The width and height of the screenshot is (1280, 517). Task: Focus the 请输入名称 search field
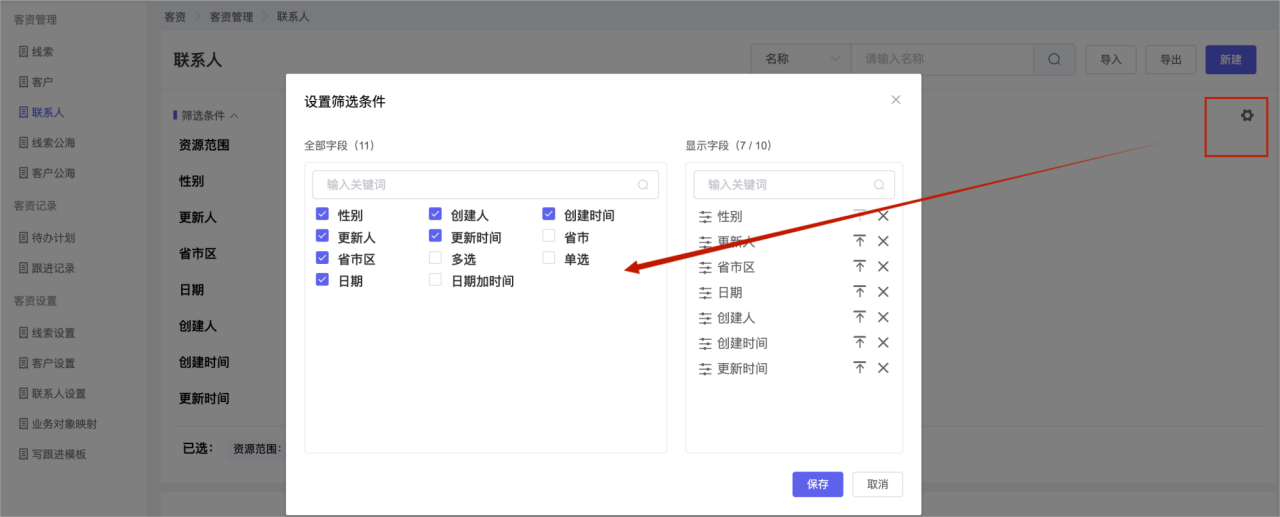(x=943, y=59)
